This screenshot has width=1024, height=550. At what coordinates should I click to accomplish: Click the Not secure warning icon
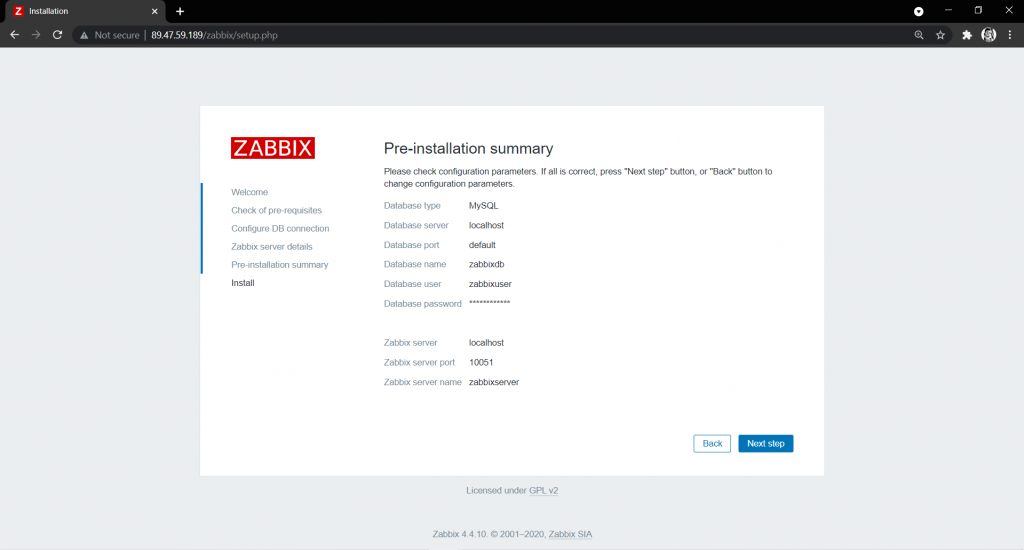click(84, 35)
